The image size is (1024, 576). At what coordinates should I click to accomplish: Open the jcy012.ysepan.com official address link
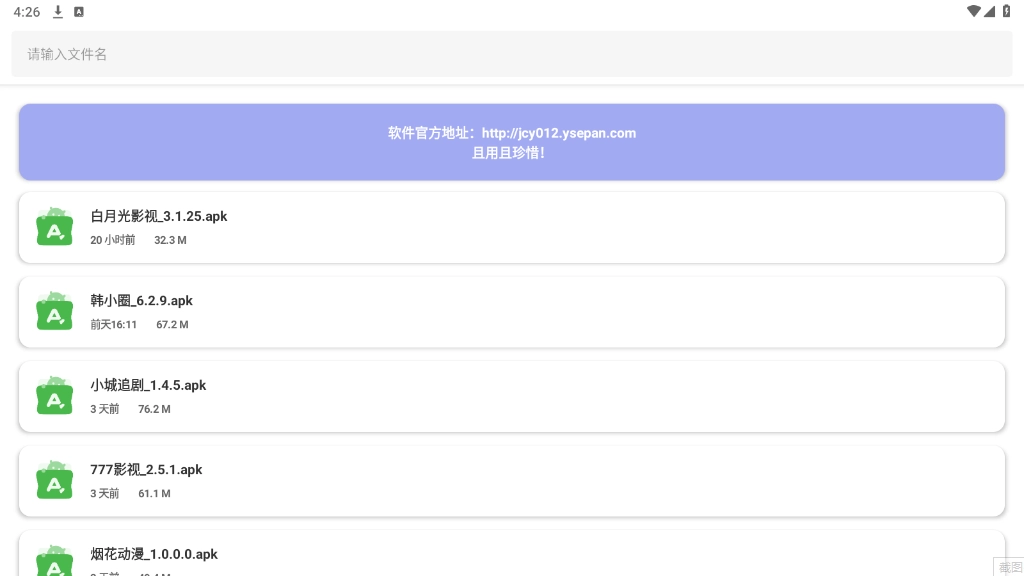tap(558, 133)
